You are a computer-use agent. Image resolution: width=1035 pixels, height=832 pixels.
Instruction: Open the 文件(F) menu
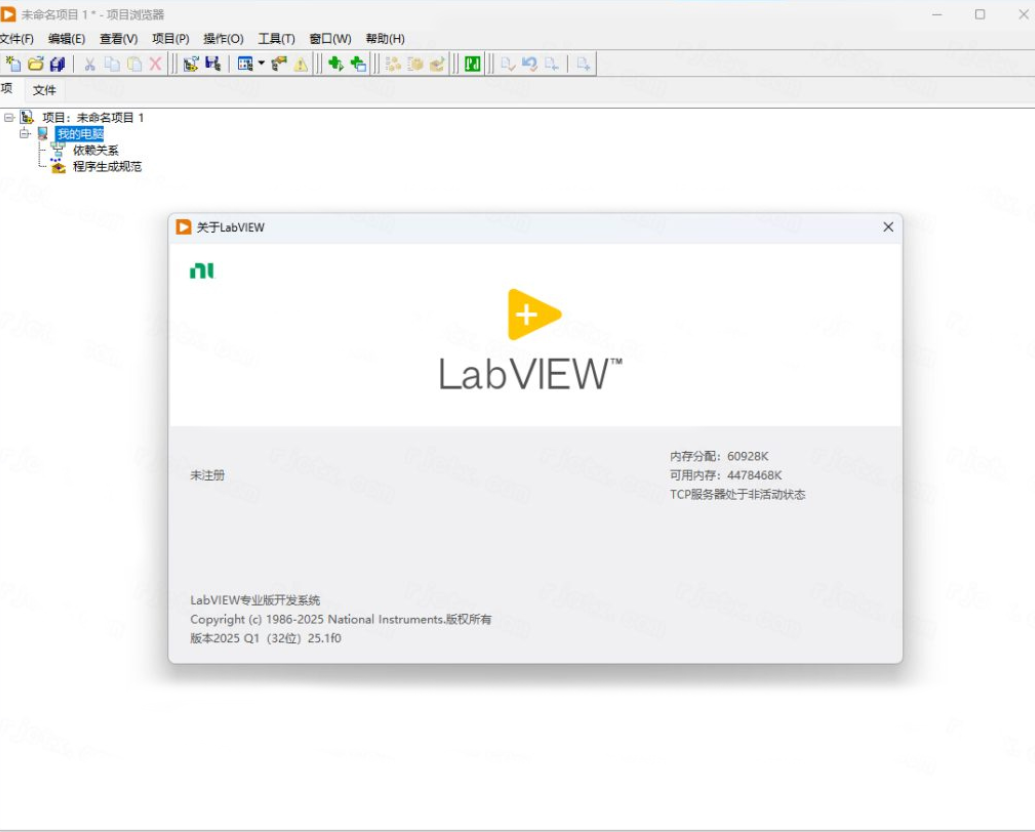tap(16, 39)
